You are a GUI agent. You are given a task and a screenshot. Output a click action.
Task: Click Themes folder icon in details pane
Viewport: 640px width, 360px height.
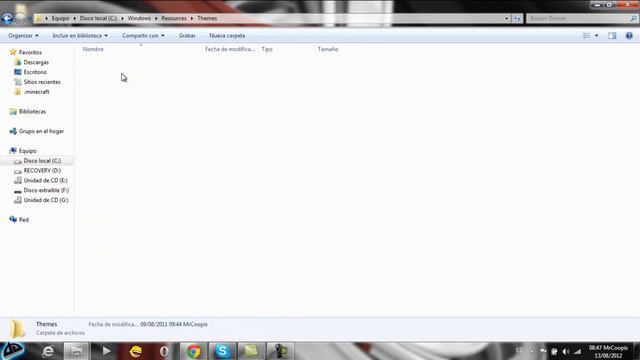[x=17, y=329]
